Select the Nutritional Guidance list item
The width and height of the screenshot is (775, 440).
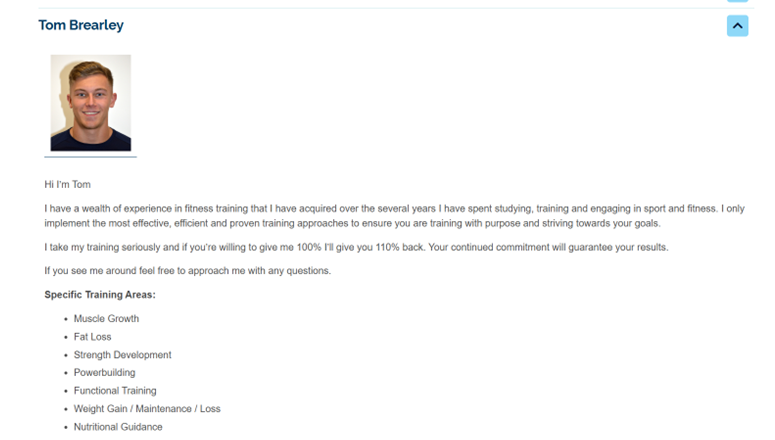[x=120, y=427]
